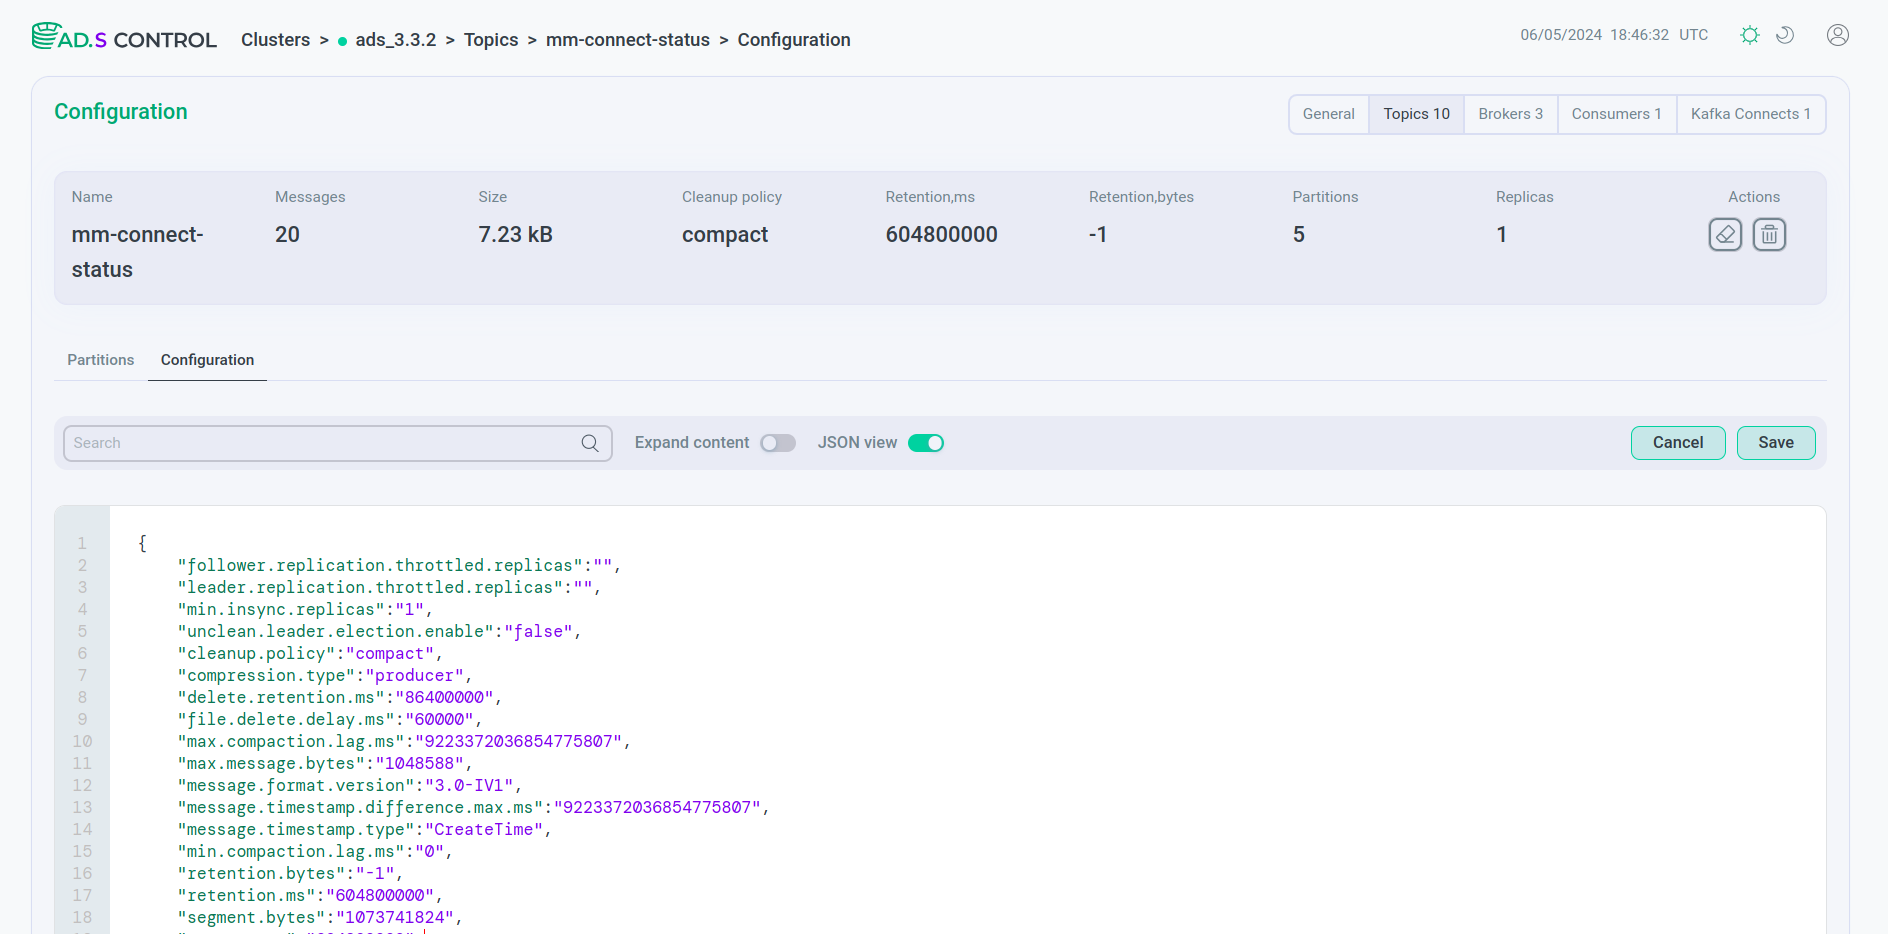Open the Kafka Connects 1 tab
The width and height of the screenshot is (1888, 934).
click(1750, 114)
